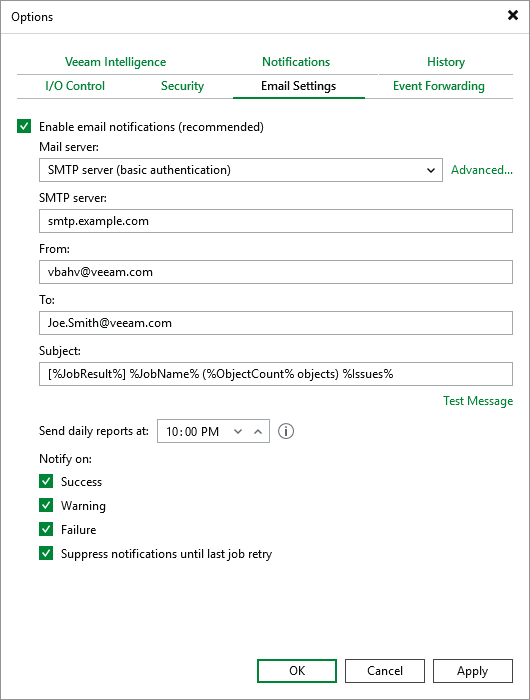Image resolution: width=530 pixels, height=700 pixels.
Task: Click the Cancel button
Action: click(x=385, y=671)
